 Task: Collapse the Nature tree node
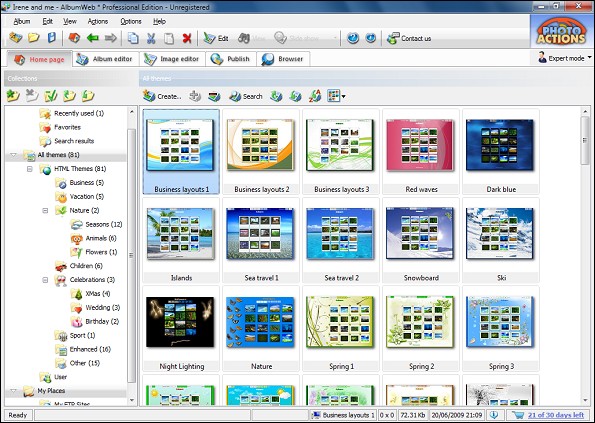click(45, 210)
